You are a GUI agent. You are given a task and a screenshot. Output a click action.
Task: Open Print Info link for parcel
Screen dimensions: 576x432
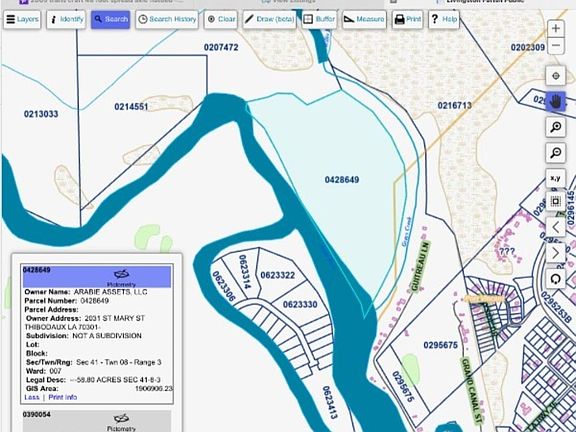(x=62, y=397)
